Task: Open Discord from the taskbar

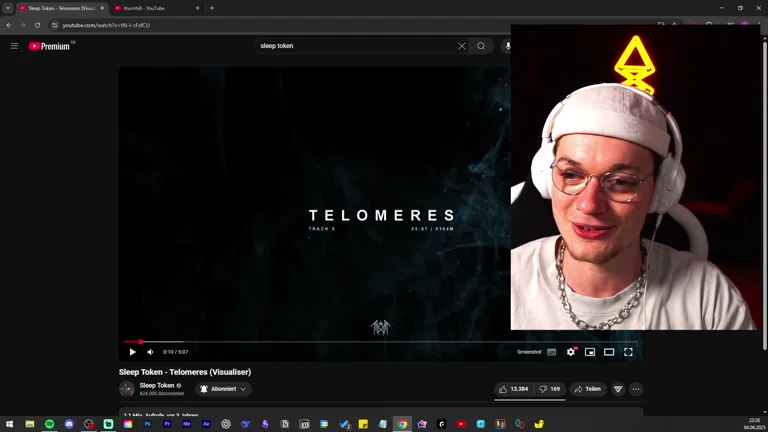Action: [x=69, y=424]
